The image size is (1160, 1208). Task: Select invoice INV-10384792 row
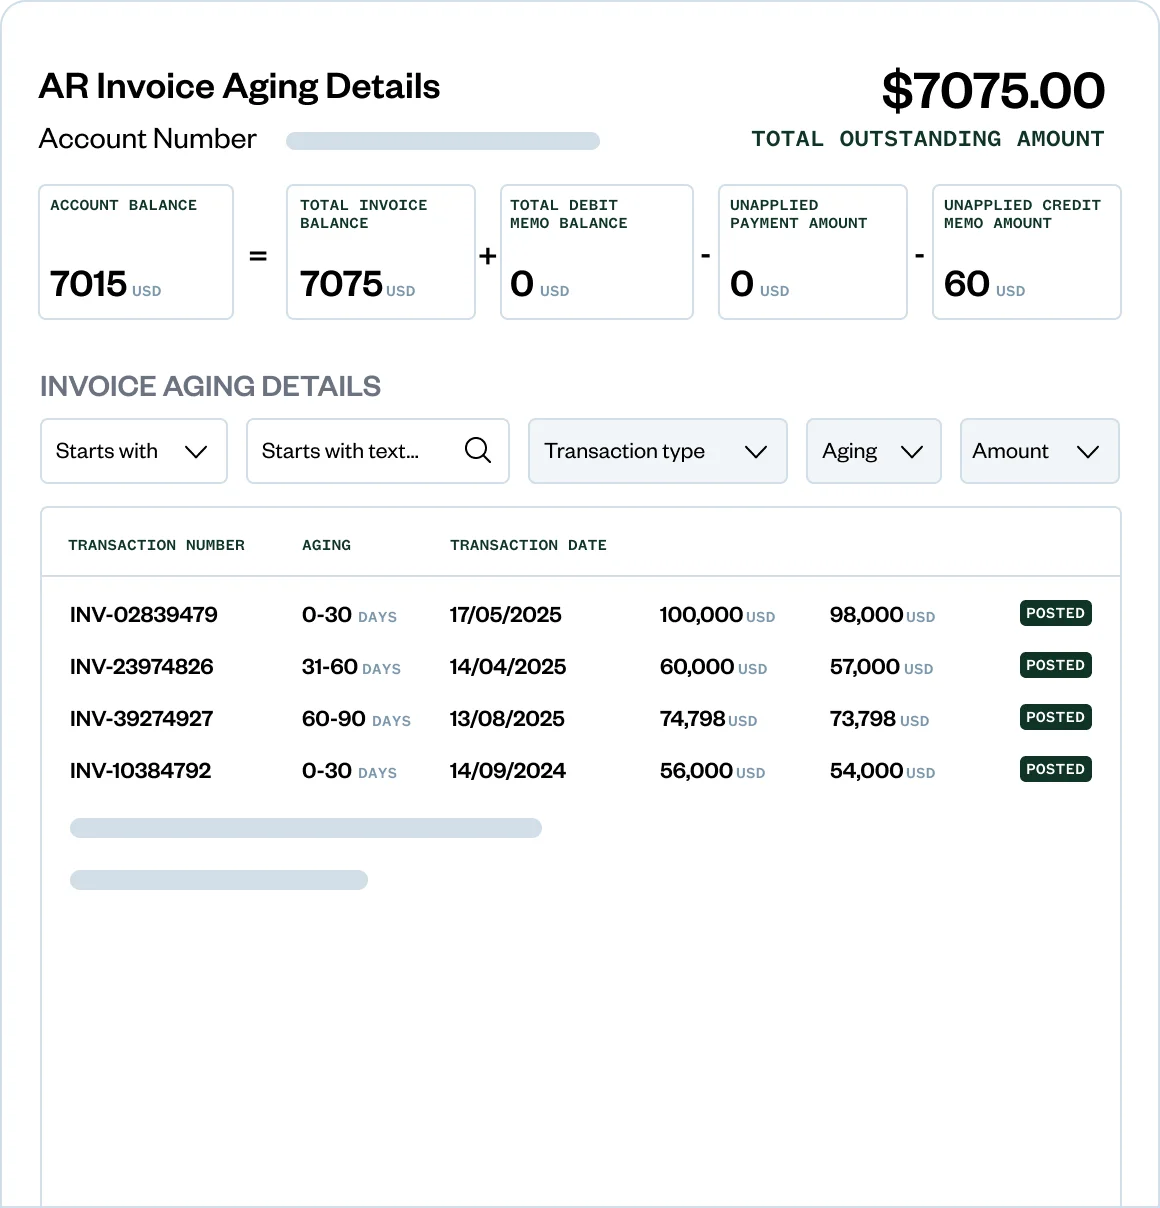coord(141,771)
